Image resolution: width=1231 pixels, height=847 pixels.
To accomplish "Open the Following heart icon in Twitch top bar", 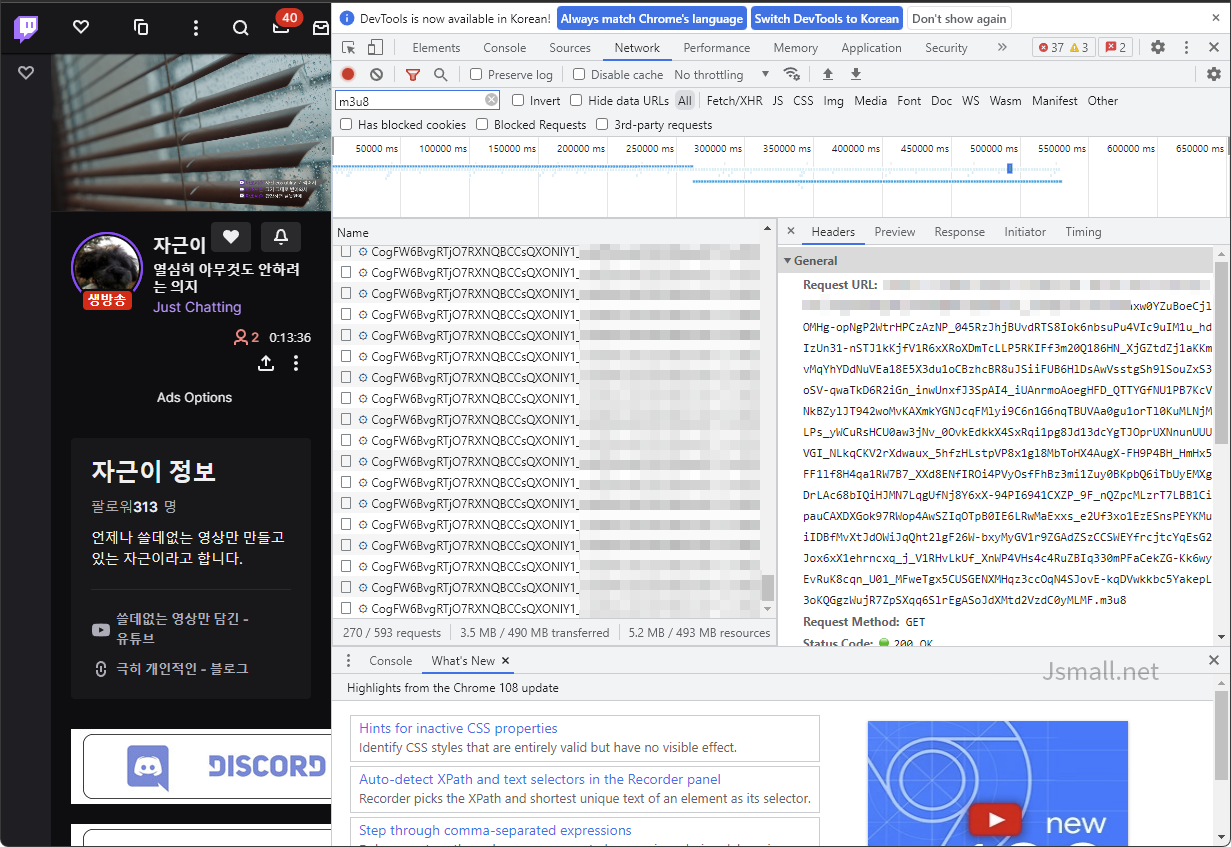I will coord(82,28).
